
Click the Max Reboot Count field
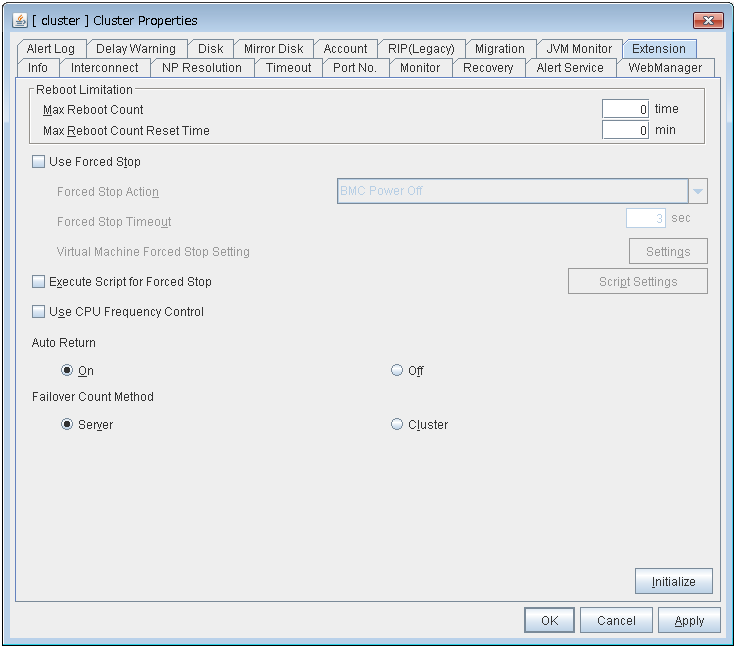point(625,109)
